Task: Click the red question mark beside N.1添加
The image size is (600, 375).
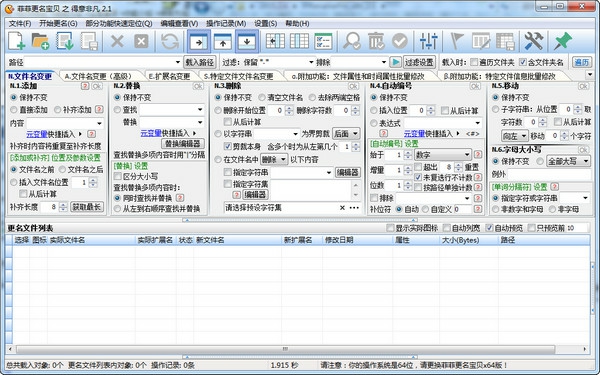Action: pyautogui.click(x=85, y=86)
